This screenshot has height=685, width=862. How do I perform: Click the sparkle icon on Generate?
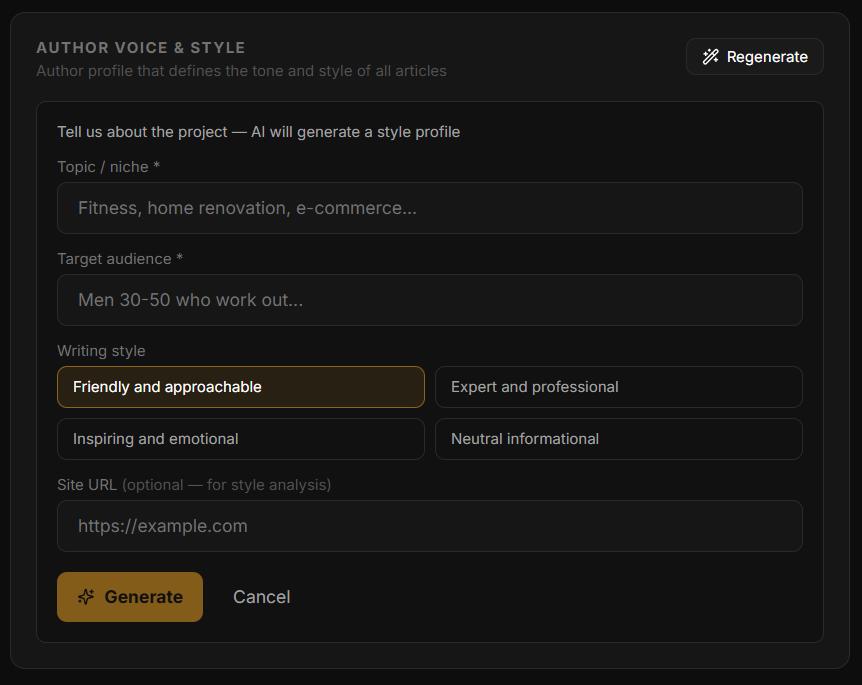click(x=86, y=597)
